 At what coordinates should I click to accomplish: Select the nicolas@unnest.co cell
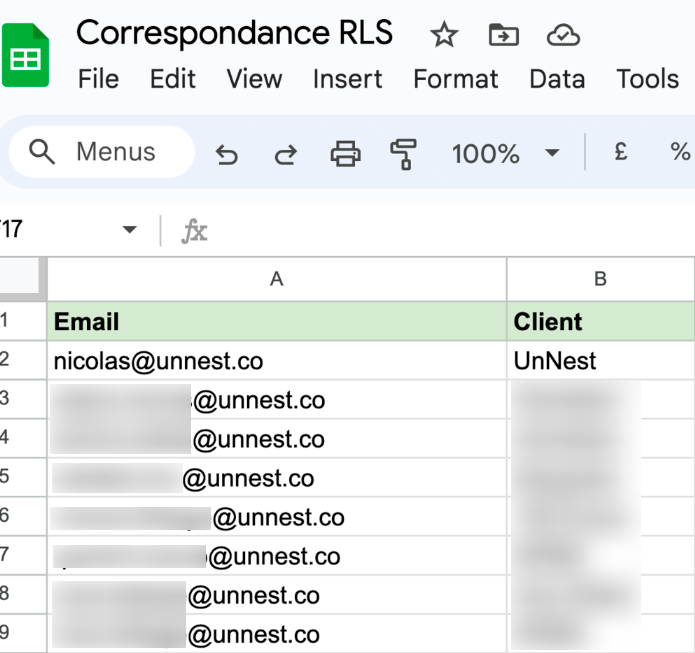tap(277, 360)
